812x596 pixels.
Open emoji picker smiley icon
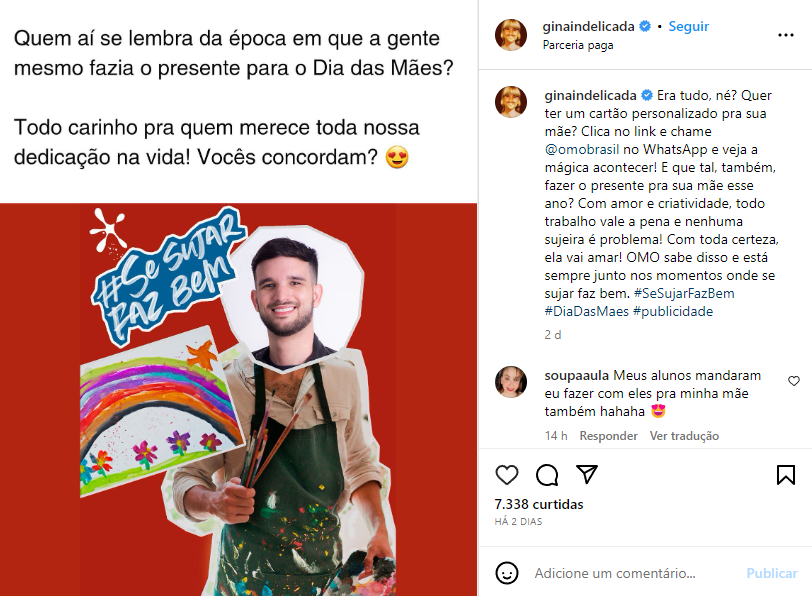tap(506, 573)
